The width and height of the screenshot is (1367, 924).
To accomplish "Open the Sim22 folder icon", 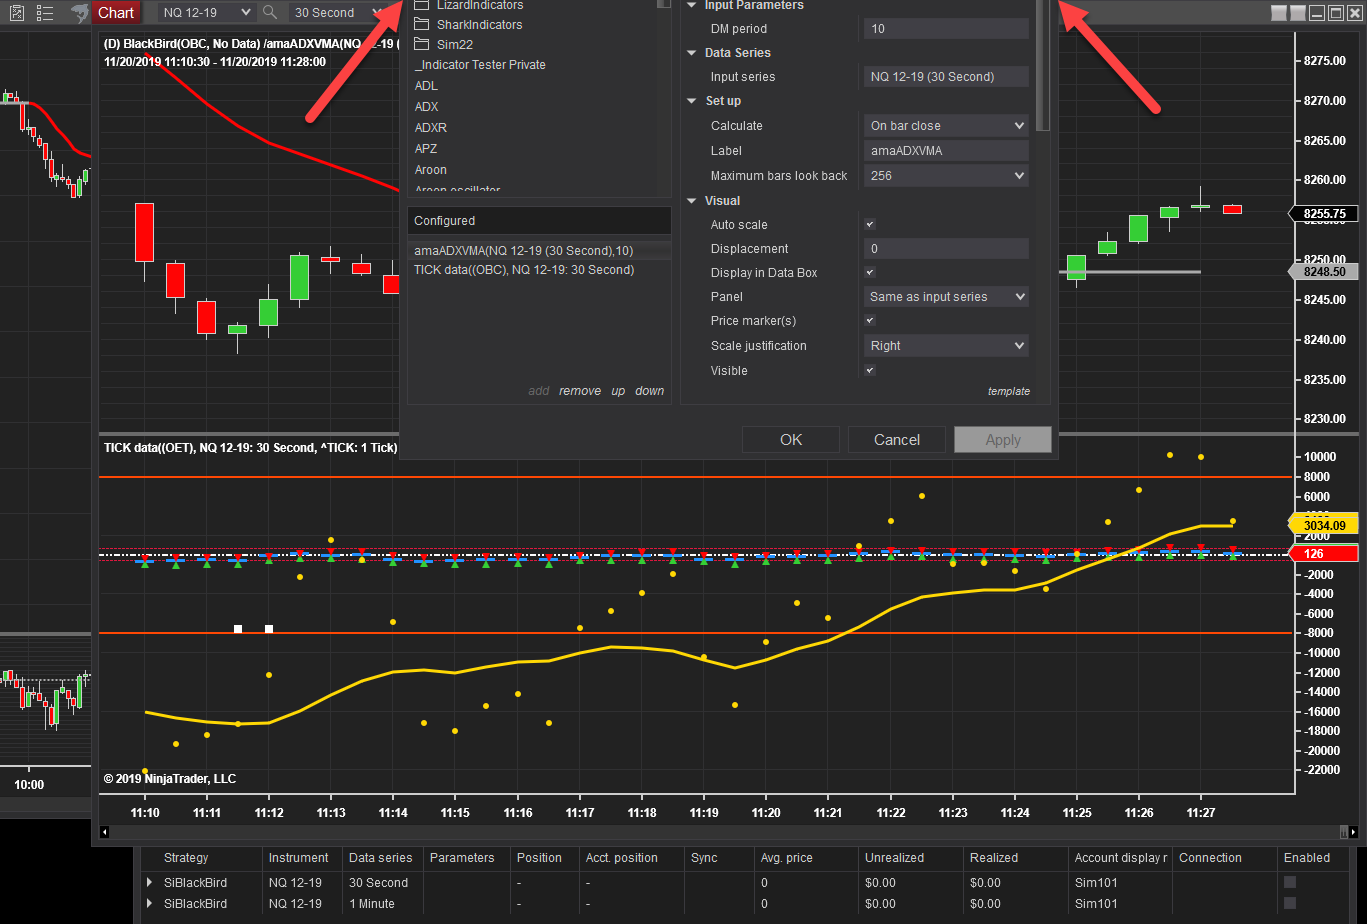I will coord(420,44).
